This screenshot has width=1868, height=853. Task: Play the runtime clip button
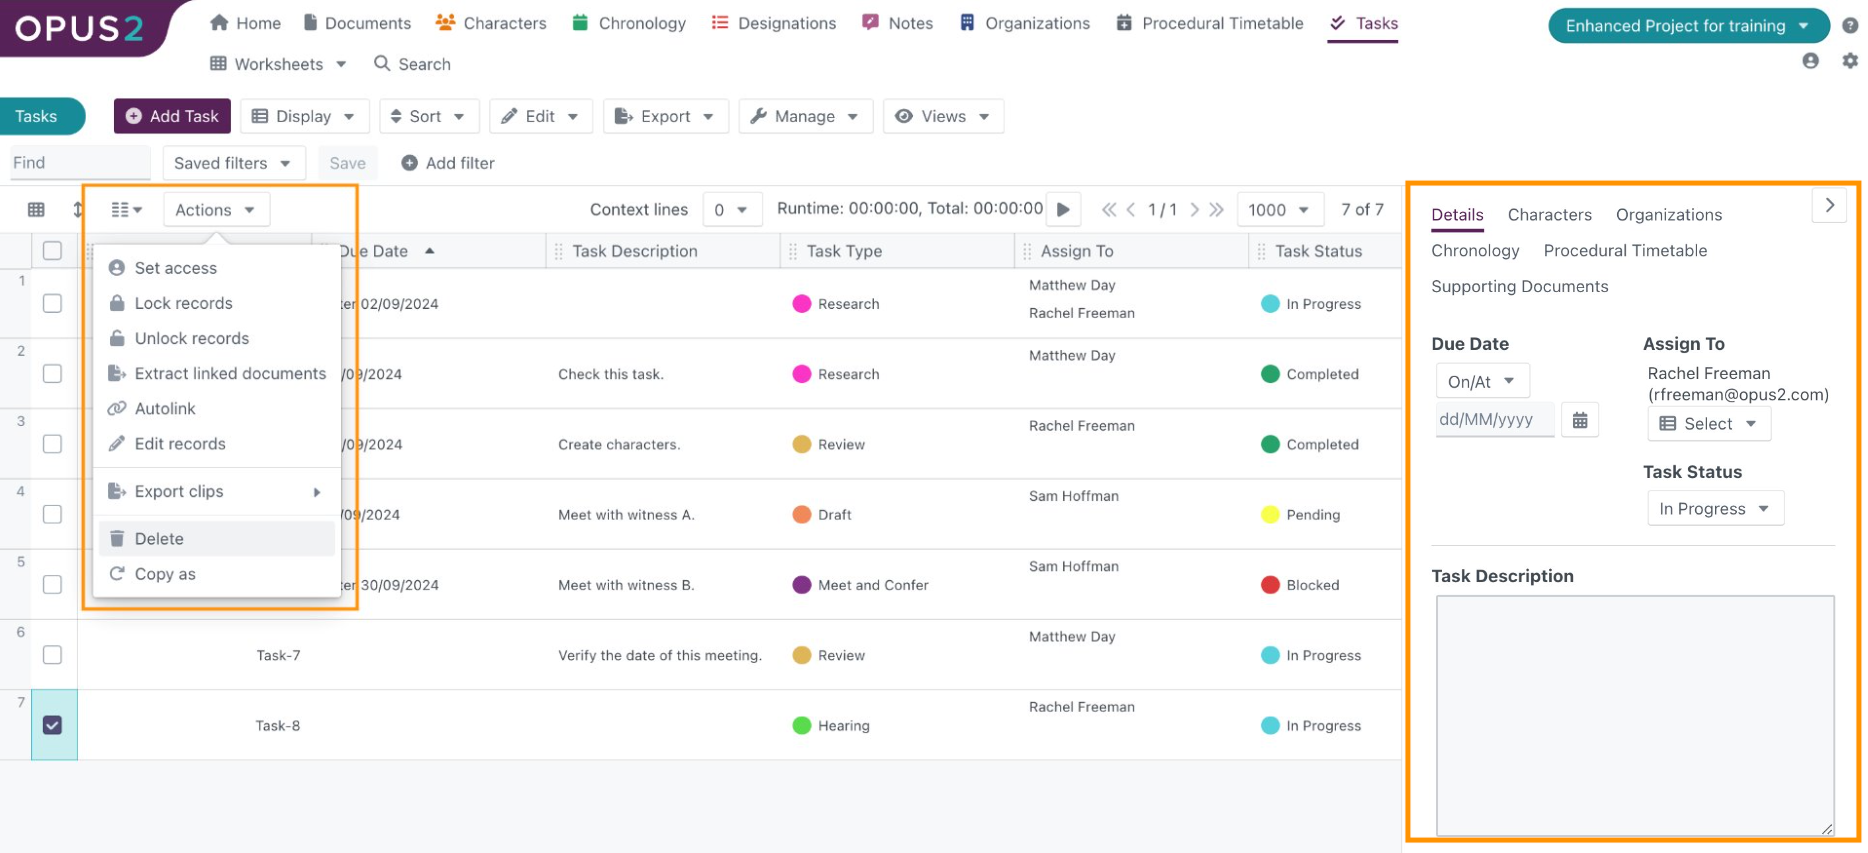(x=1063, y=209)
